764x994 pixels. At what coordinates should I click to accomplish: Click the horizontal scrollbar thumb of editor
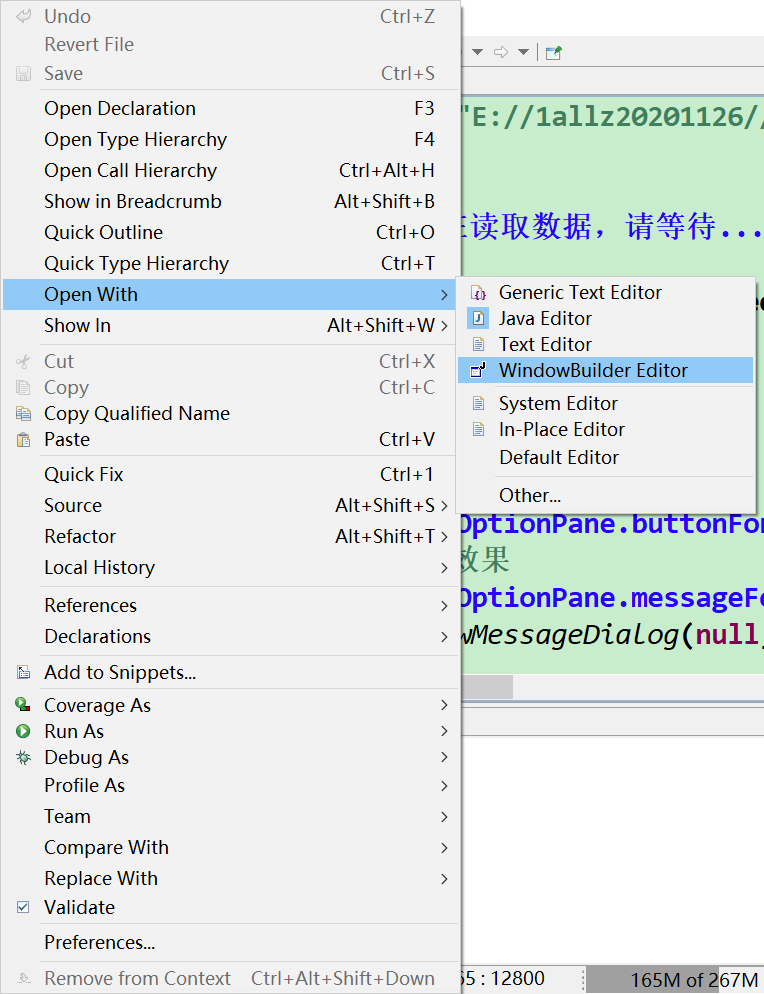487,687
